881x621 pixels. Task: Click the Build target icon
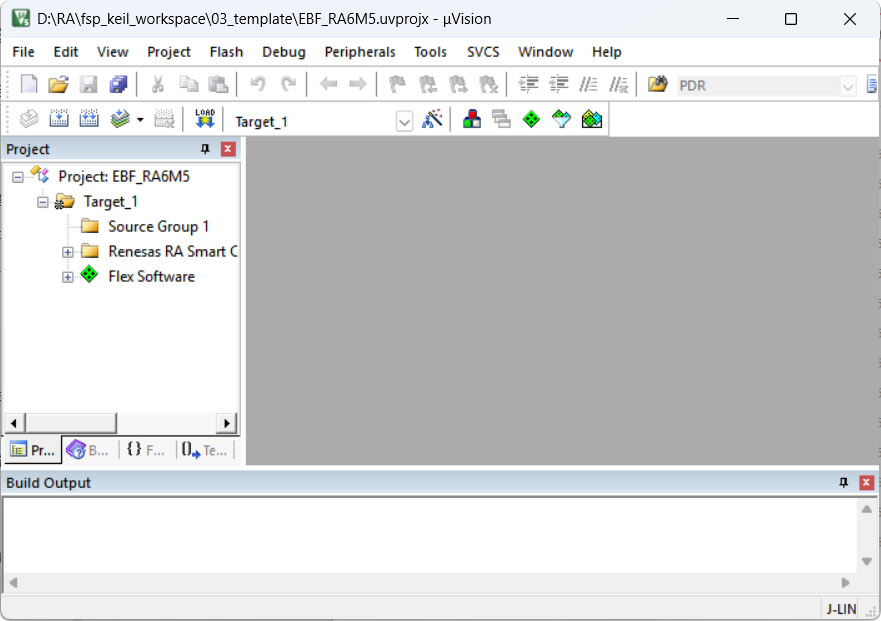pos(59,119)
